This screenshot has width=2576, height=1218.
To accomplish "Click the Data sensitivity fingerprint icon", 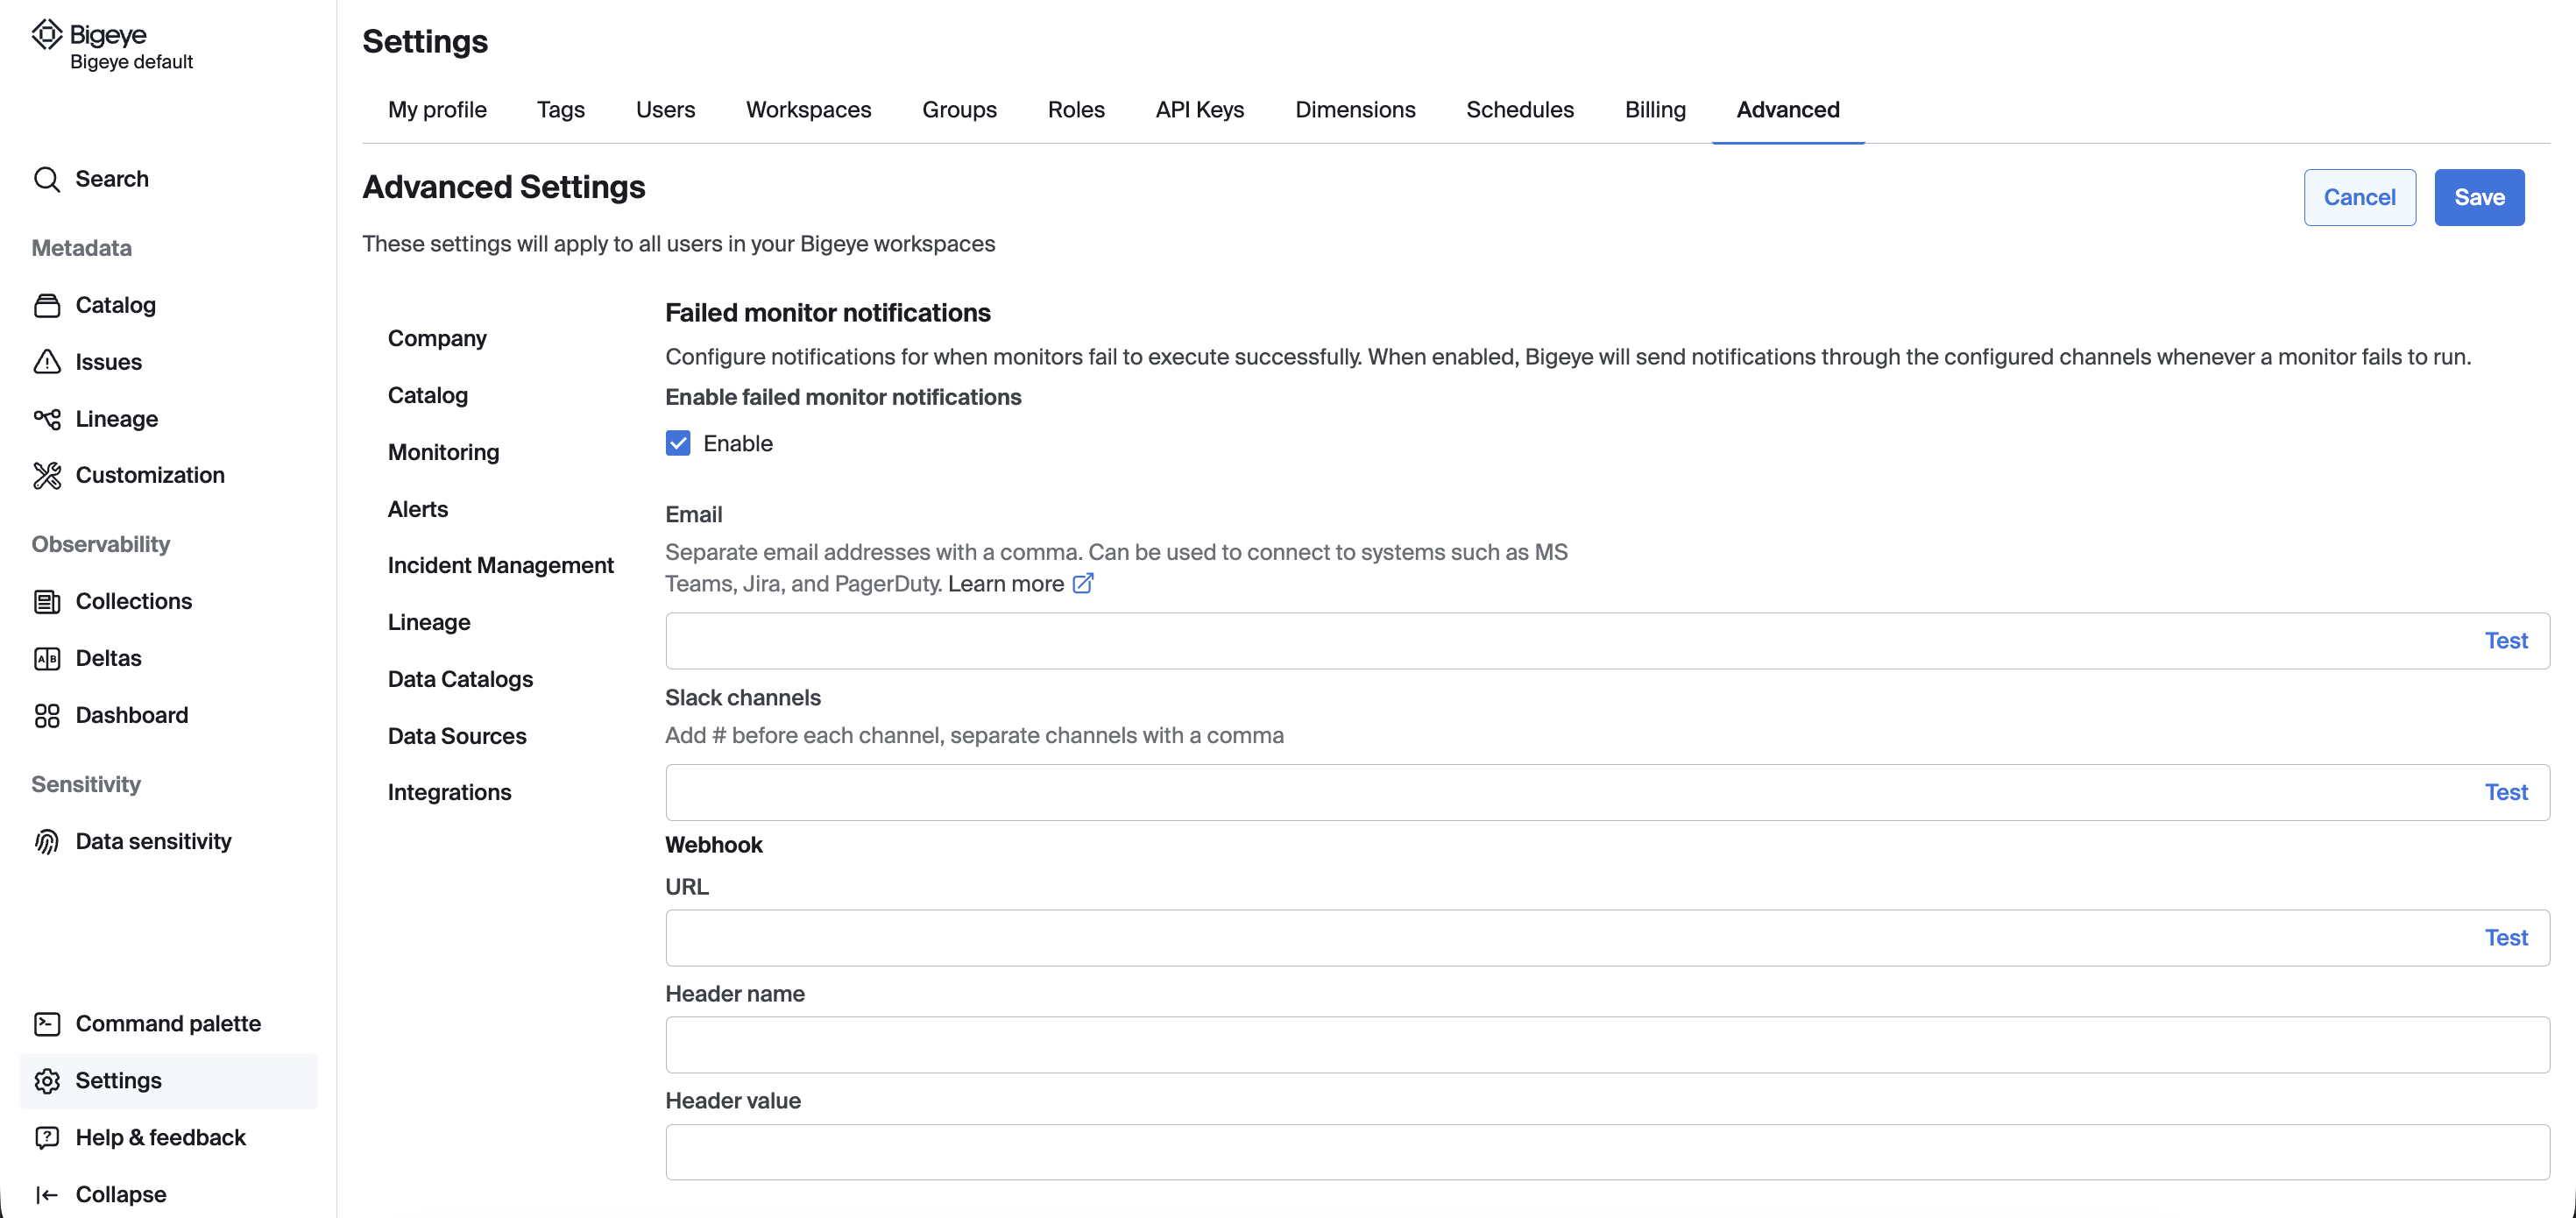I will pos(47,841).
